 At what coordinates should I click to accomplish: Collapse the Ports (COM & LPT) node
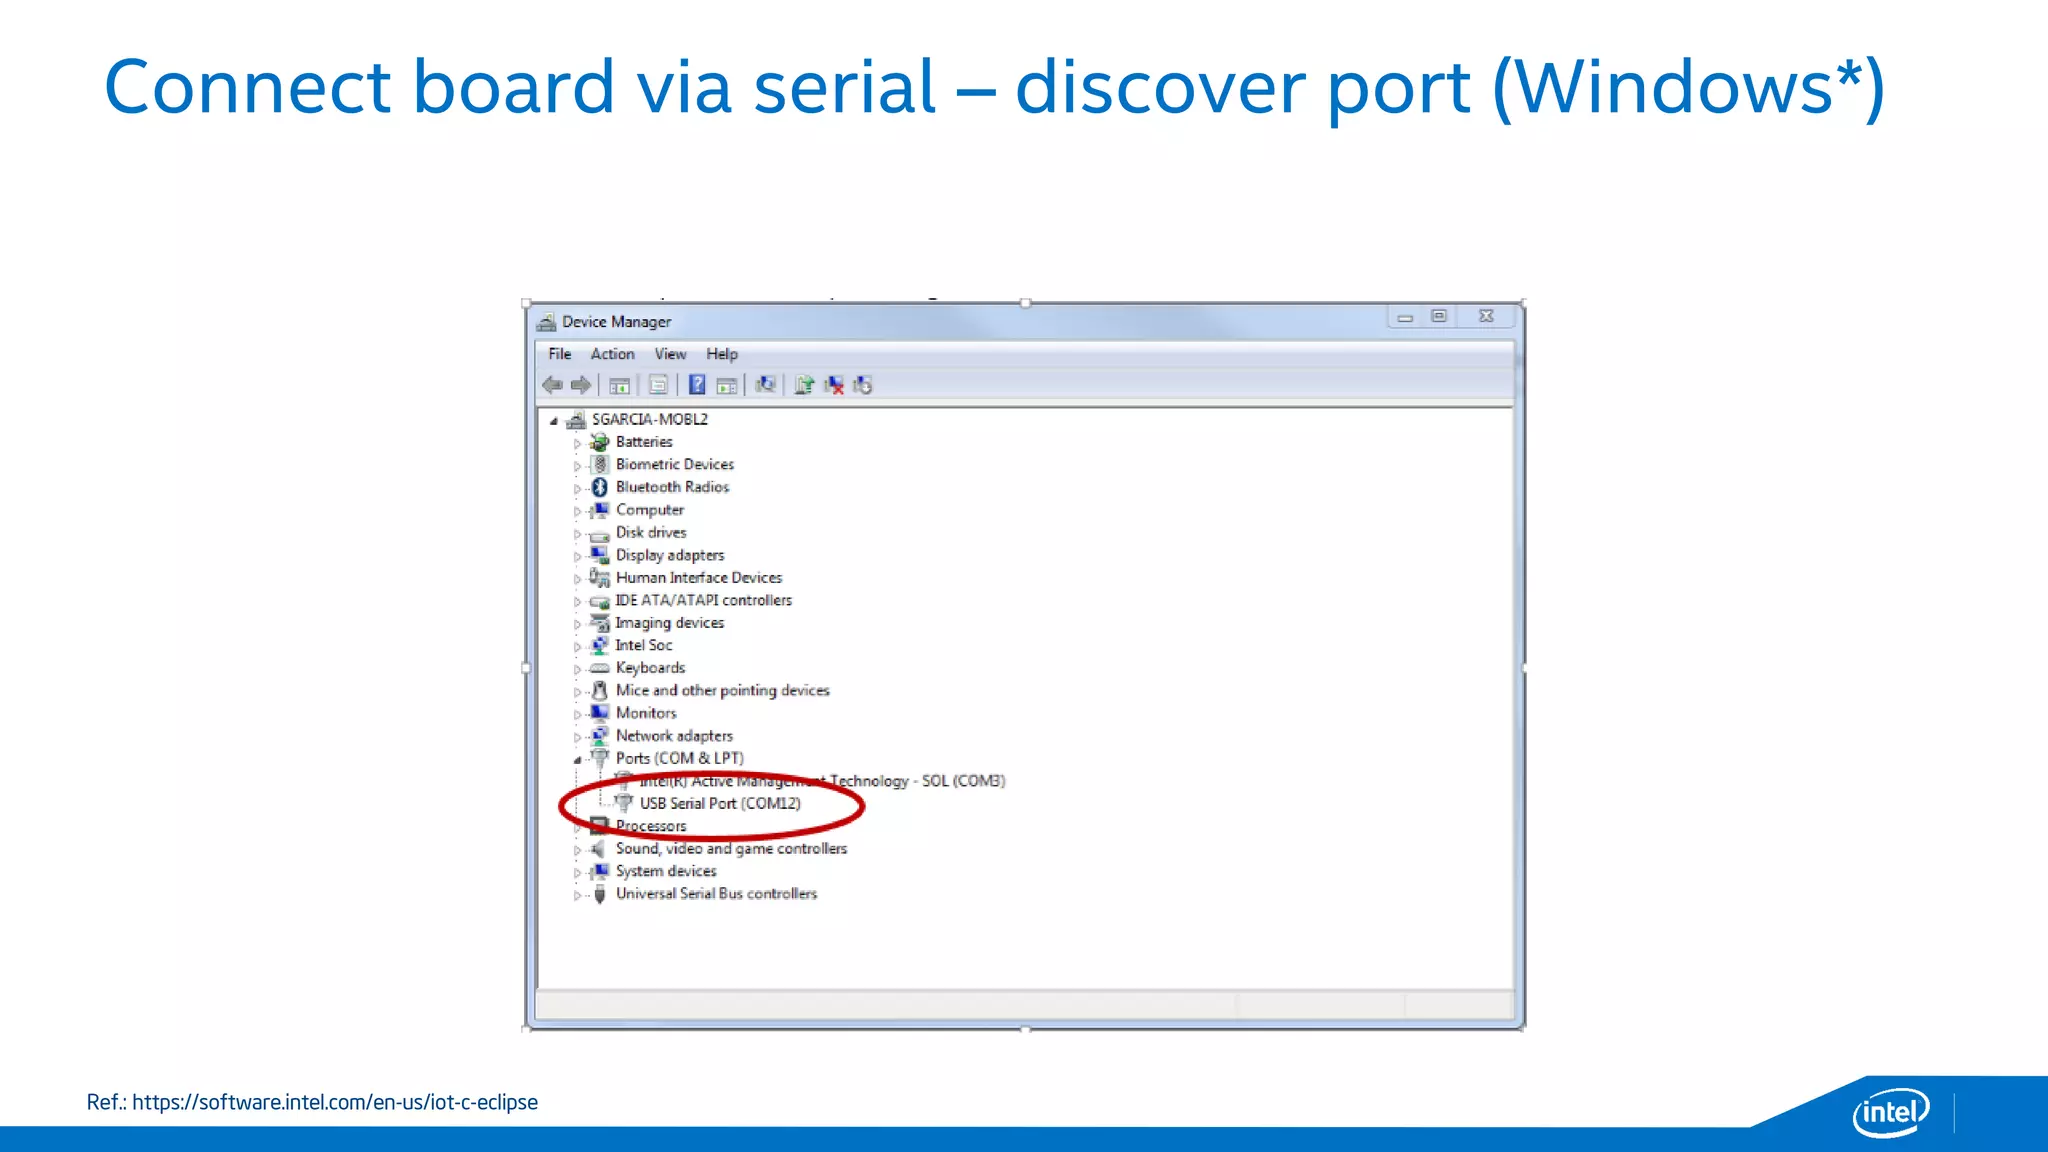tap(577, 760)
